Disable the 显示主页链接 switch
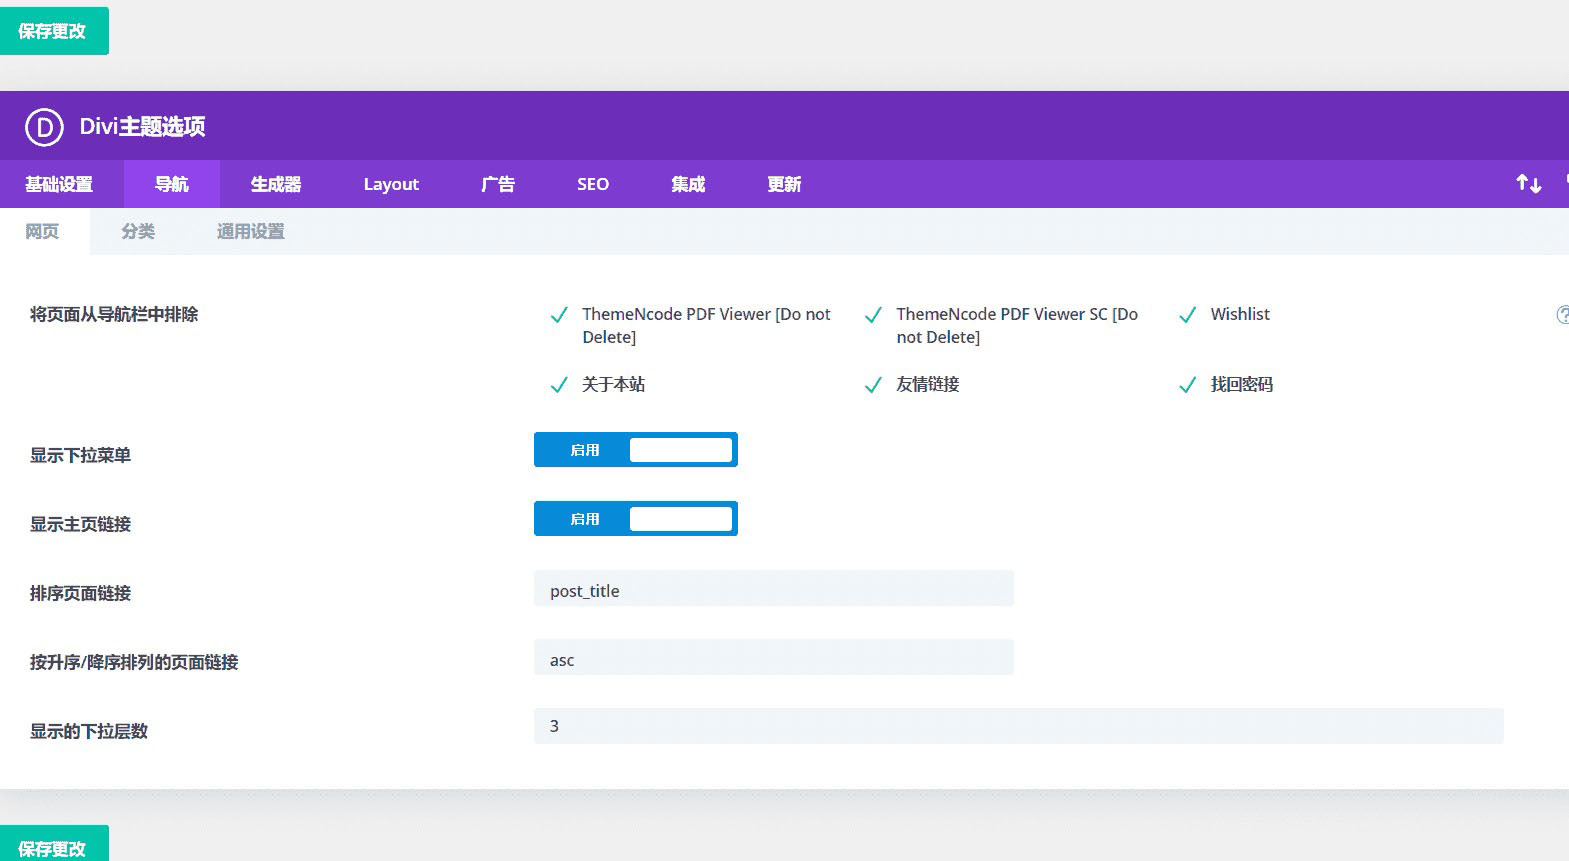 pyautogui.click(x=636, y=519)
